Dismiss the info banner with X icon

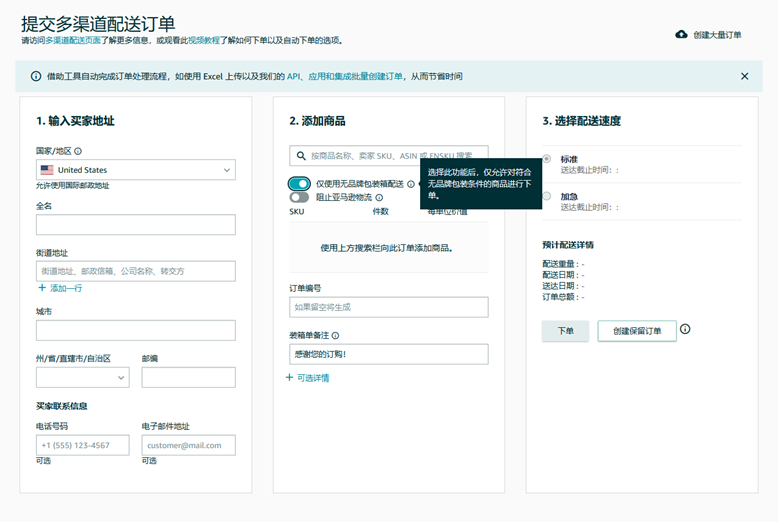point(744,76)
